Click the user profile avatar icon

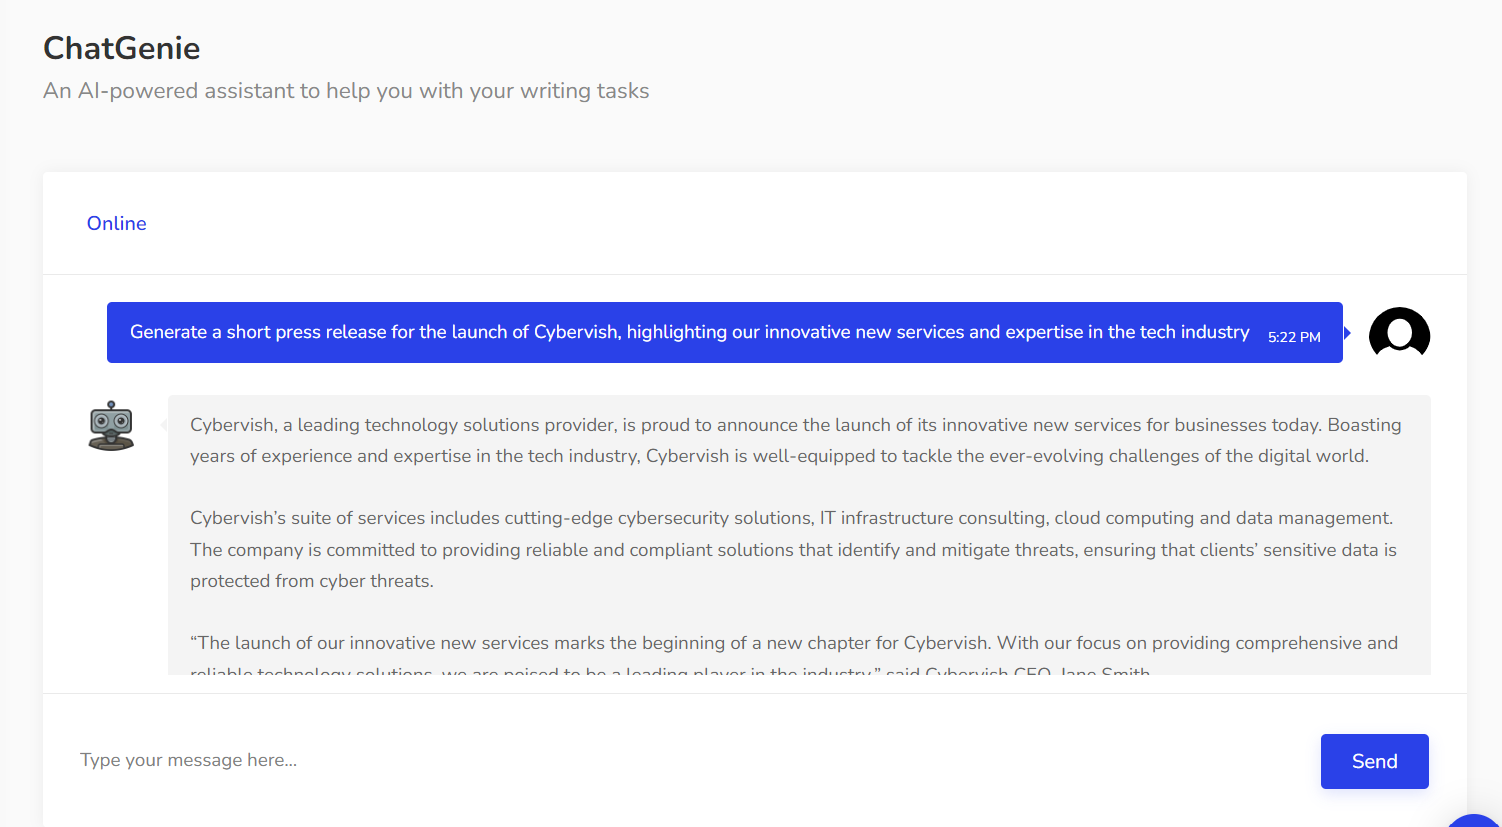tap(1399, 333)
